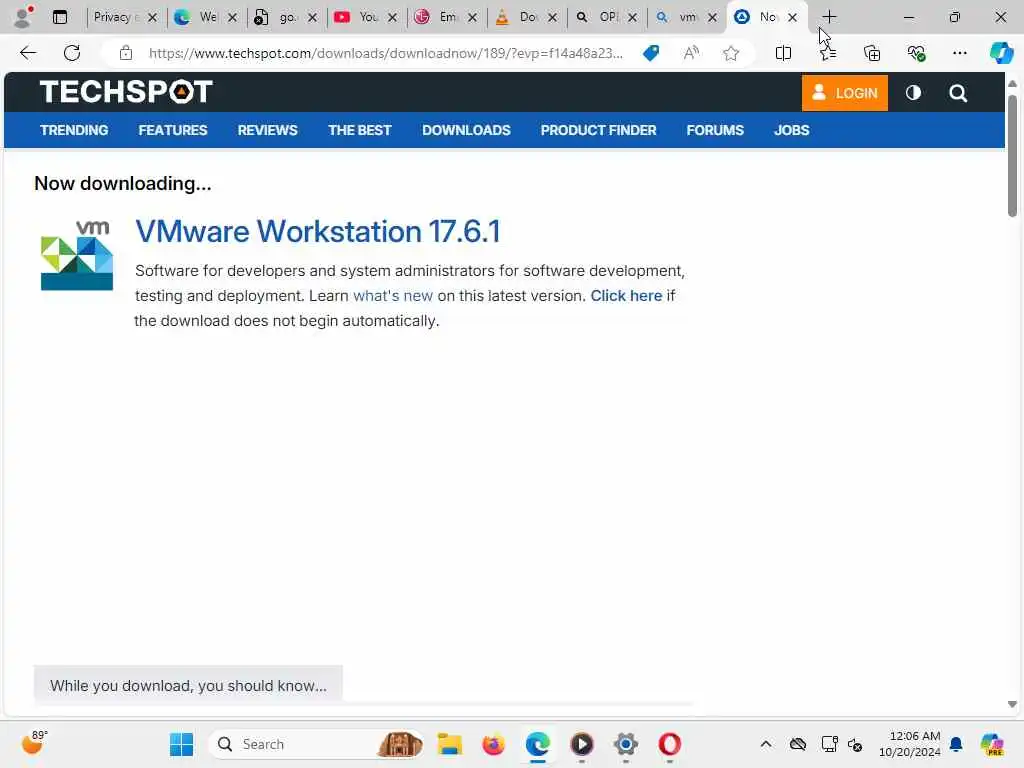Open a new tab with plus button
This screenshot has width=1024, height=768.
point(829,17)
